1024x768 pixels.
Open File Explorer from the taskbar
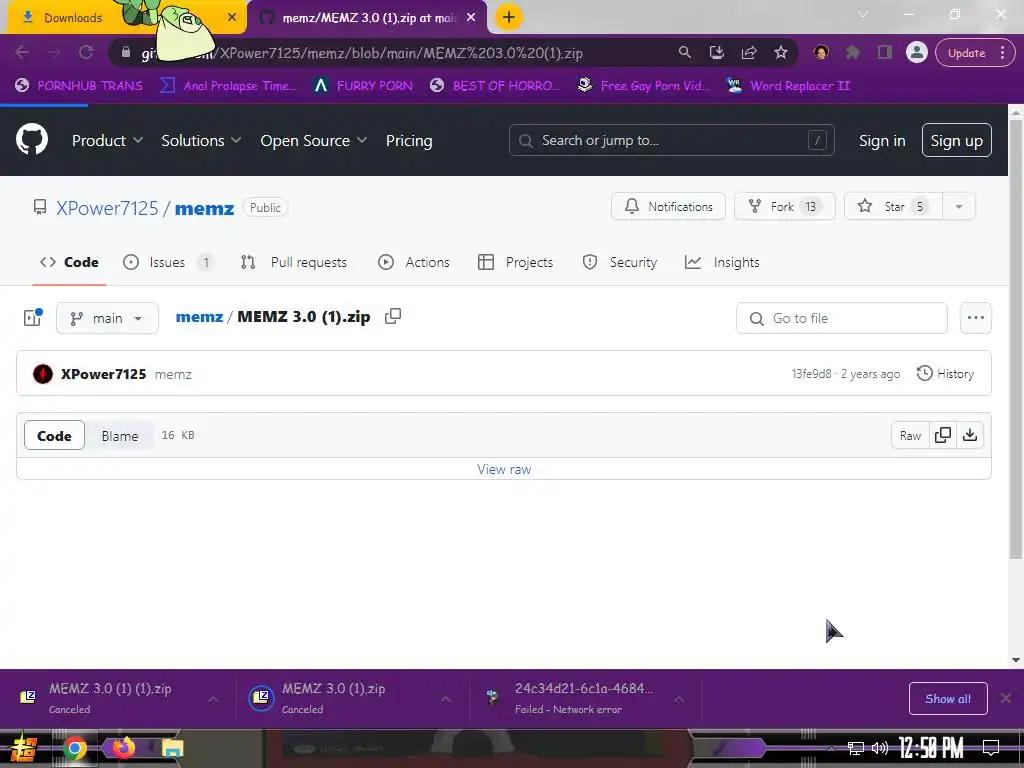pos(172,748)
